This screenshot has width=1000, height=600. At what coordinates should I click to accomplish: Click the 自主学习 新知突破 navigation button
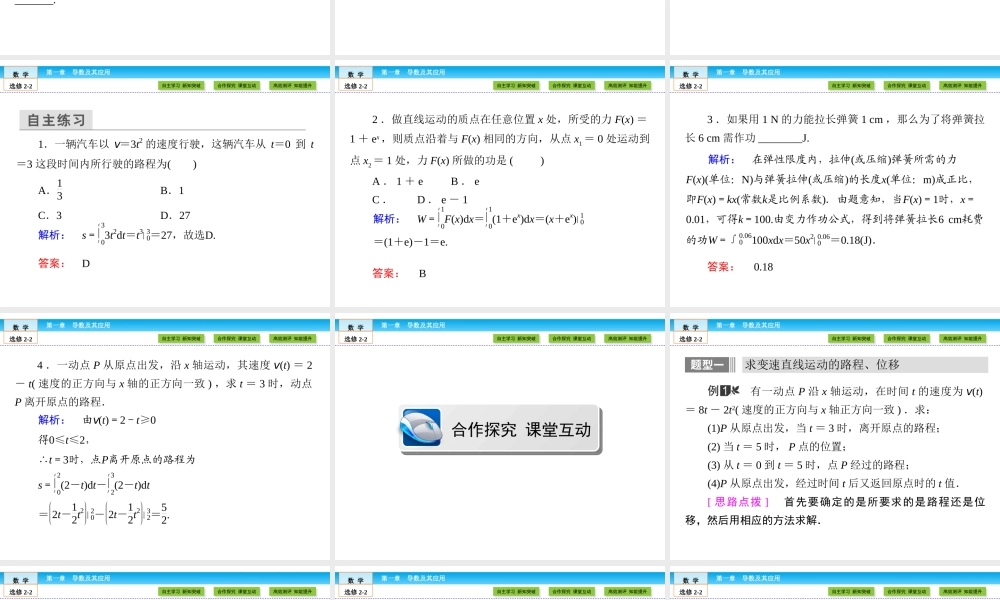point(182,86)
